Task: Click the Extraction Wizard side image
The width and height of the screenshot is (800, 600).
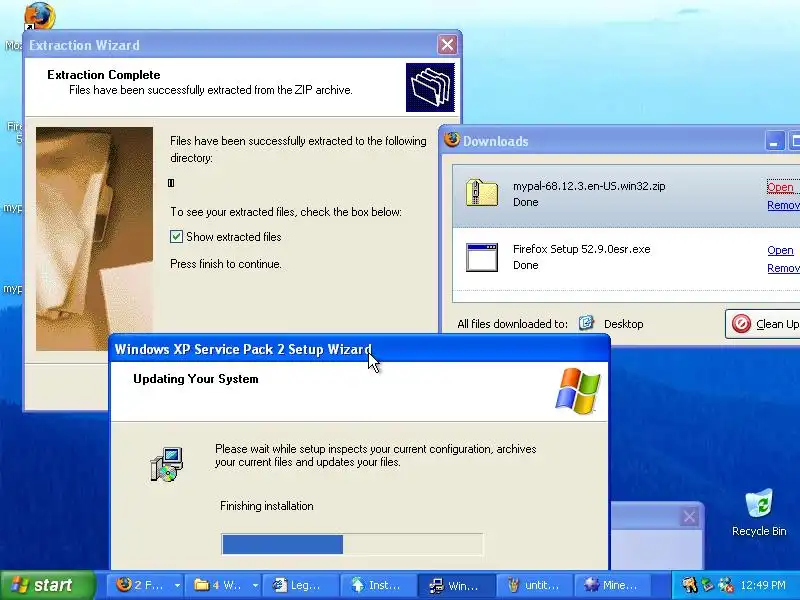Action: point(94,239)
